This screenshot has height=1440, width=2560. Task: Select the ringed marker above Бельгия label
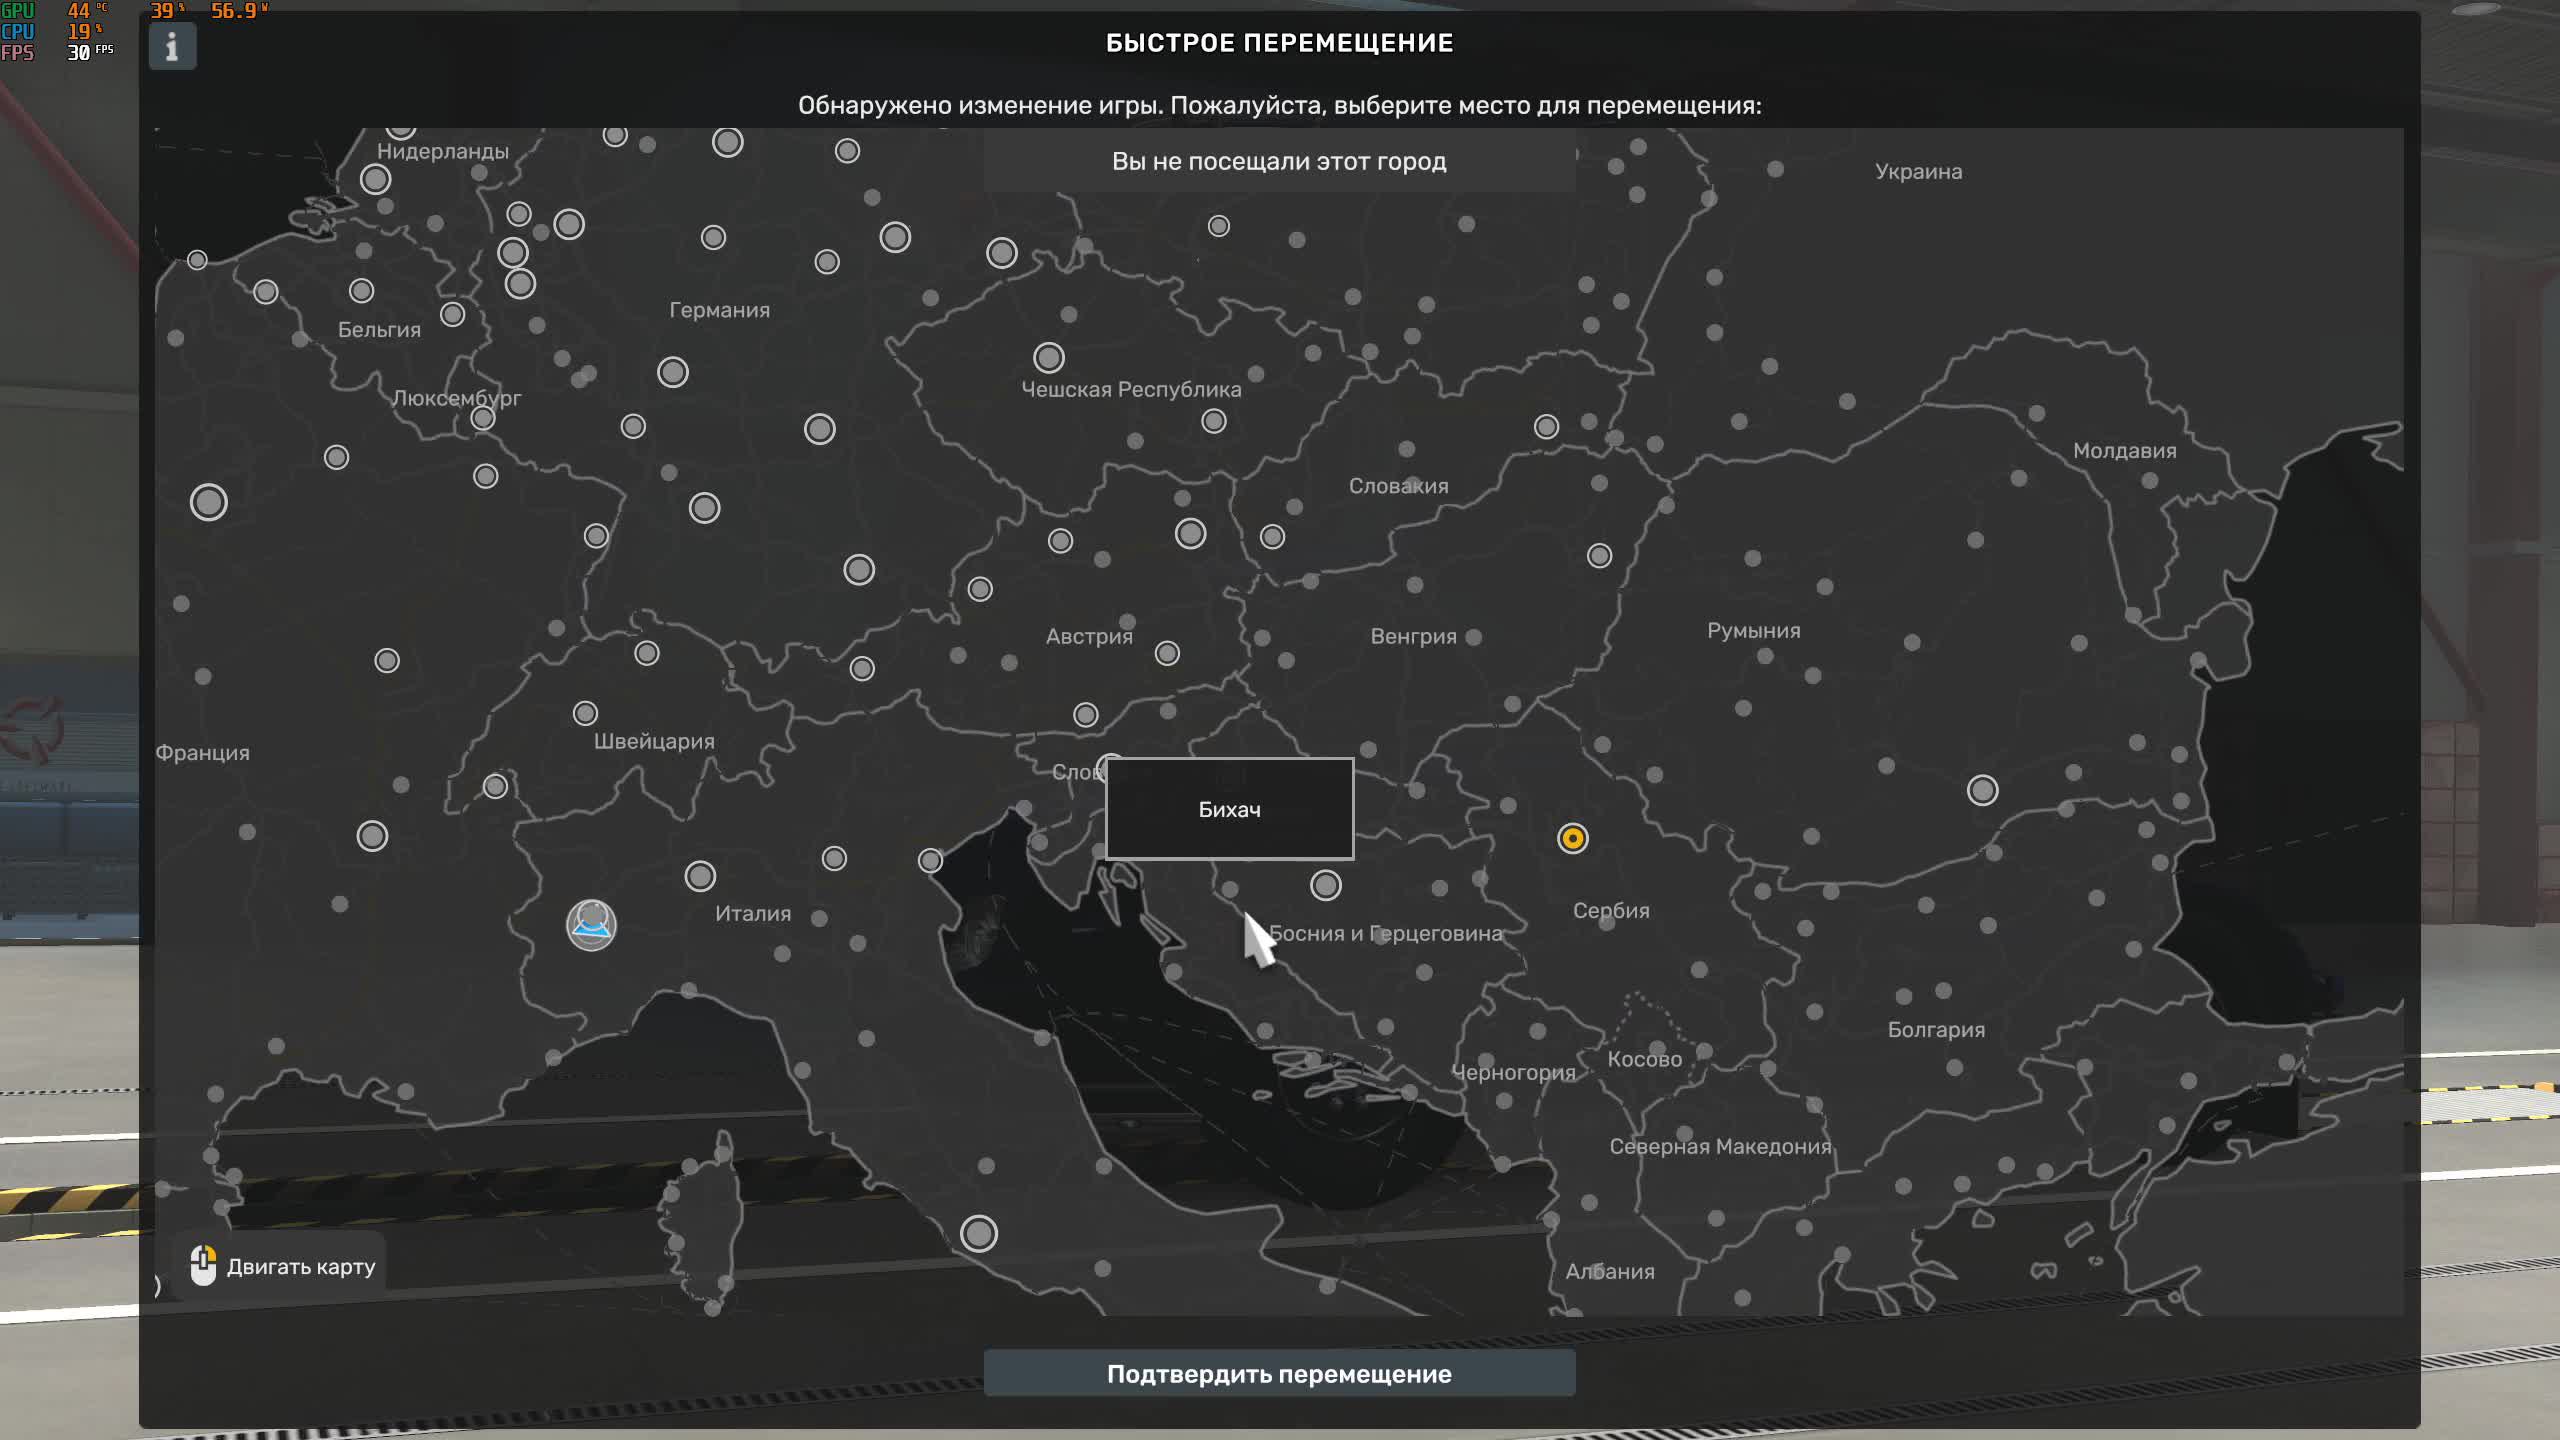pos(361,291)
